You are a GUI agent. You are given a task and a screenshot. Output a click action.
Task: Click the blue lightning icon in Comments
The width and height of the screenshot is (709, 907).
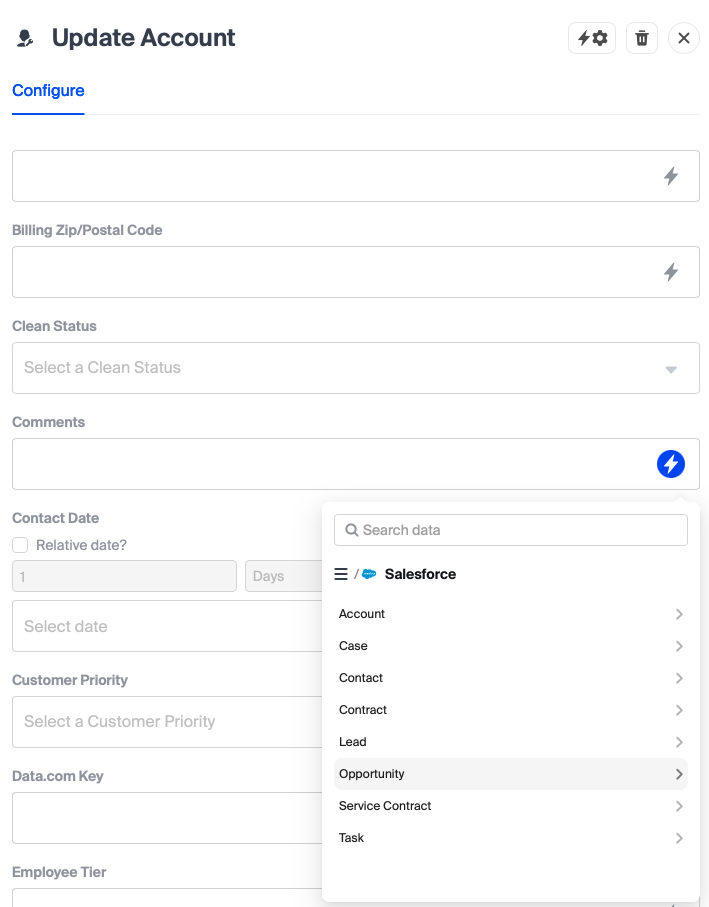pyautogui.click(x=671, y=464)
